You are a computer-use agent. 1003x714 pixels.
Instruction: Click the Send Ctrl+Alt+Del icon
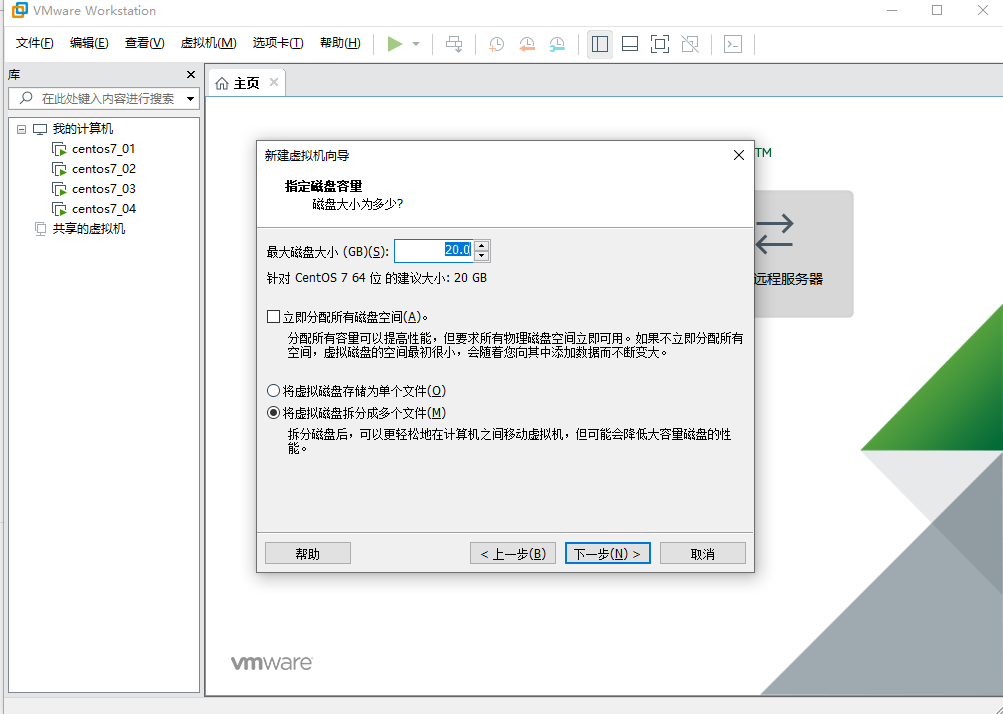point(454,44)
